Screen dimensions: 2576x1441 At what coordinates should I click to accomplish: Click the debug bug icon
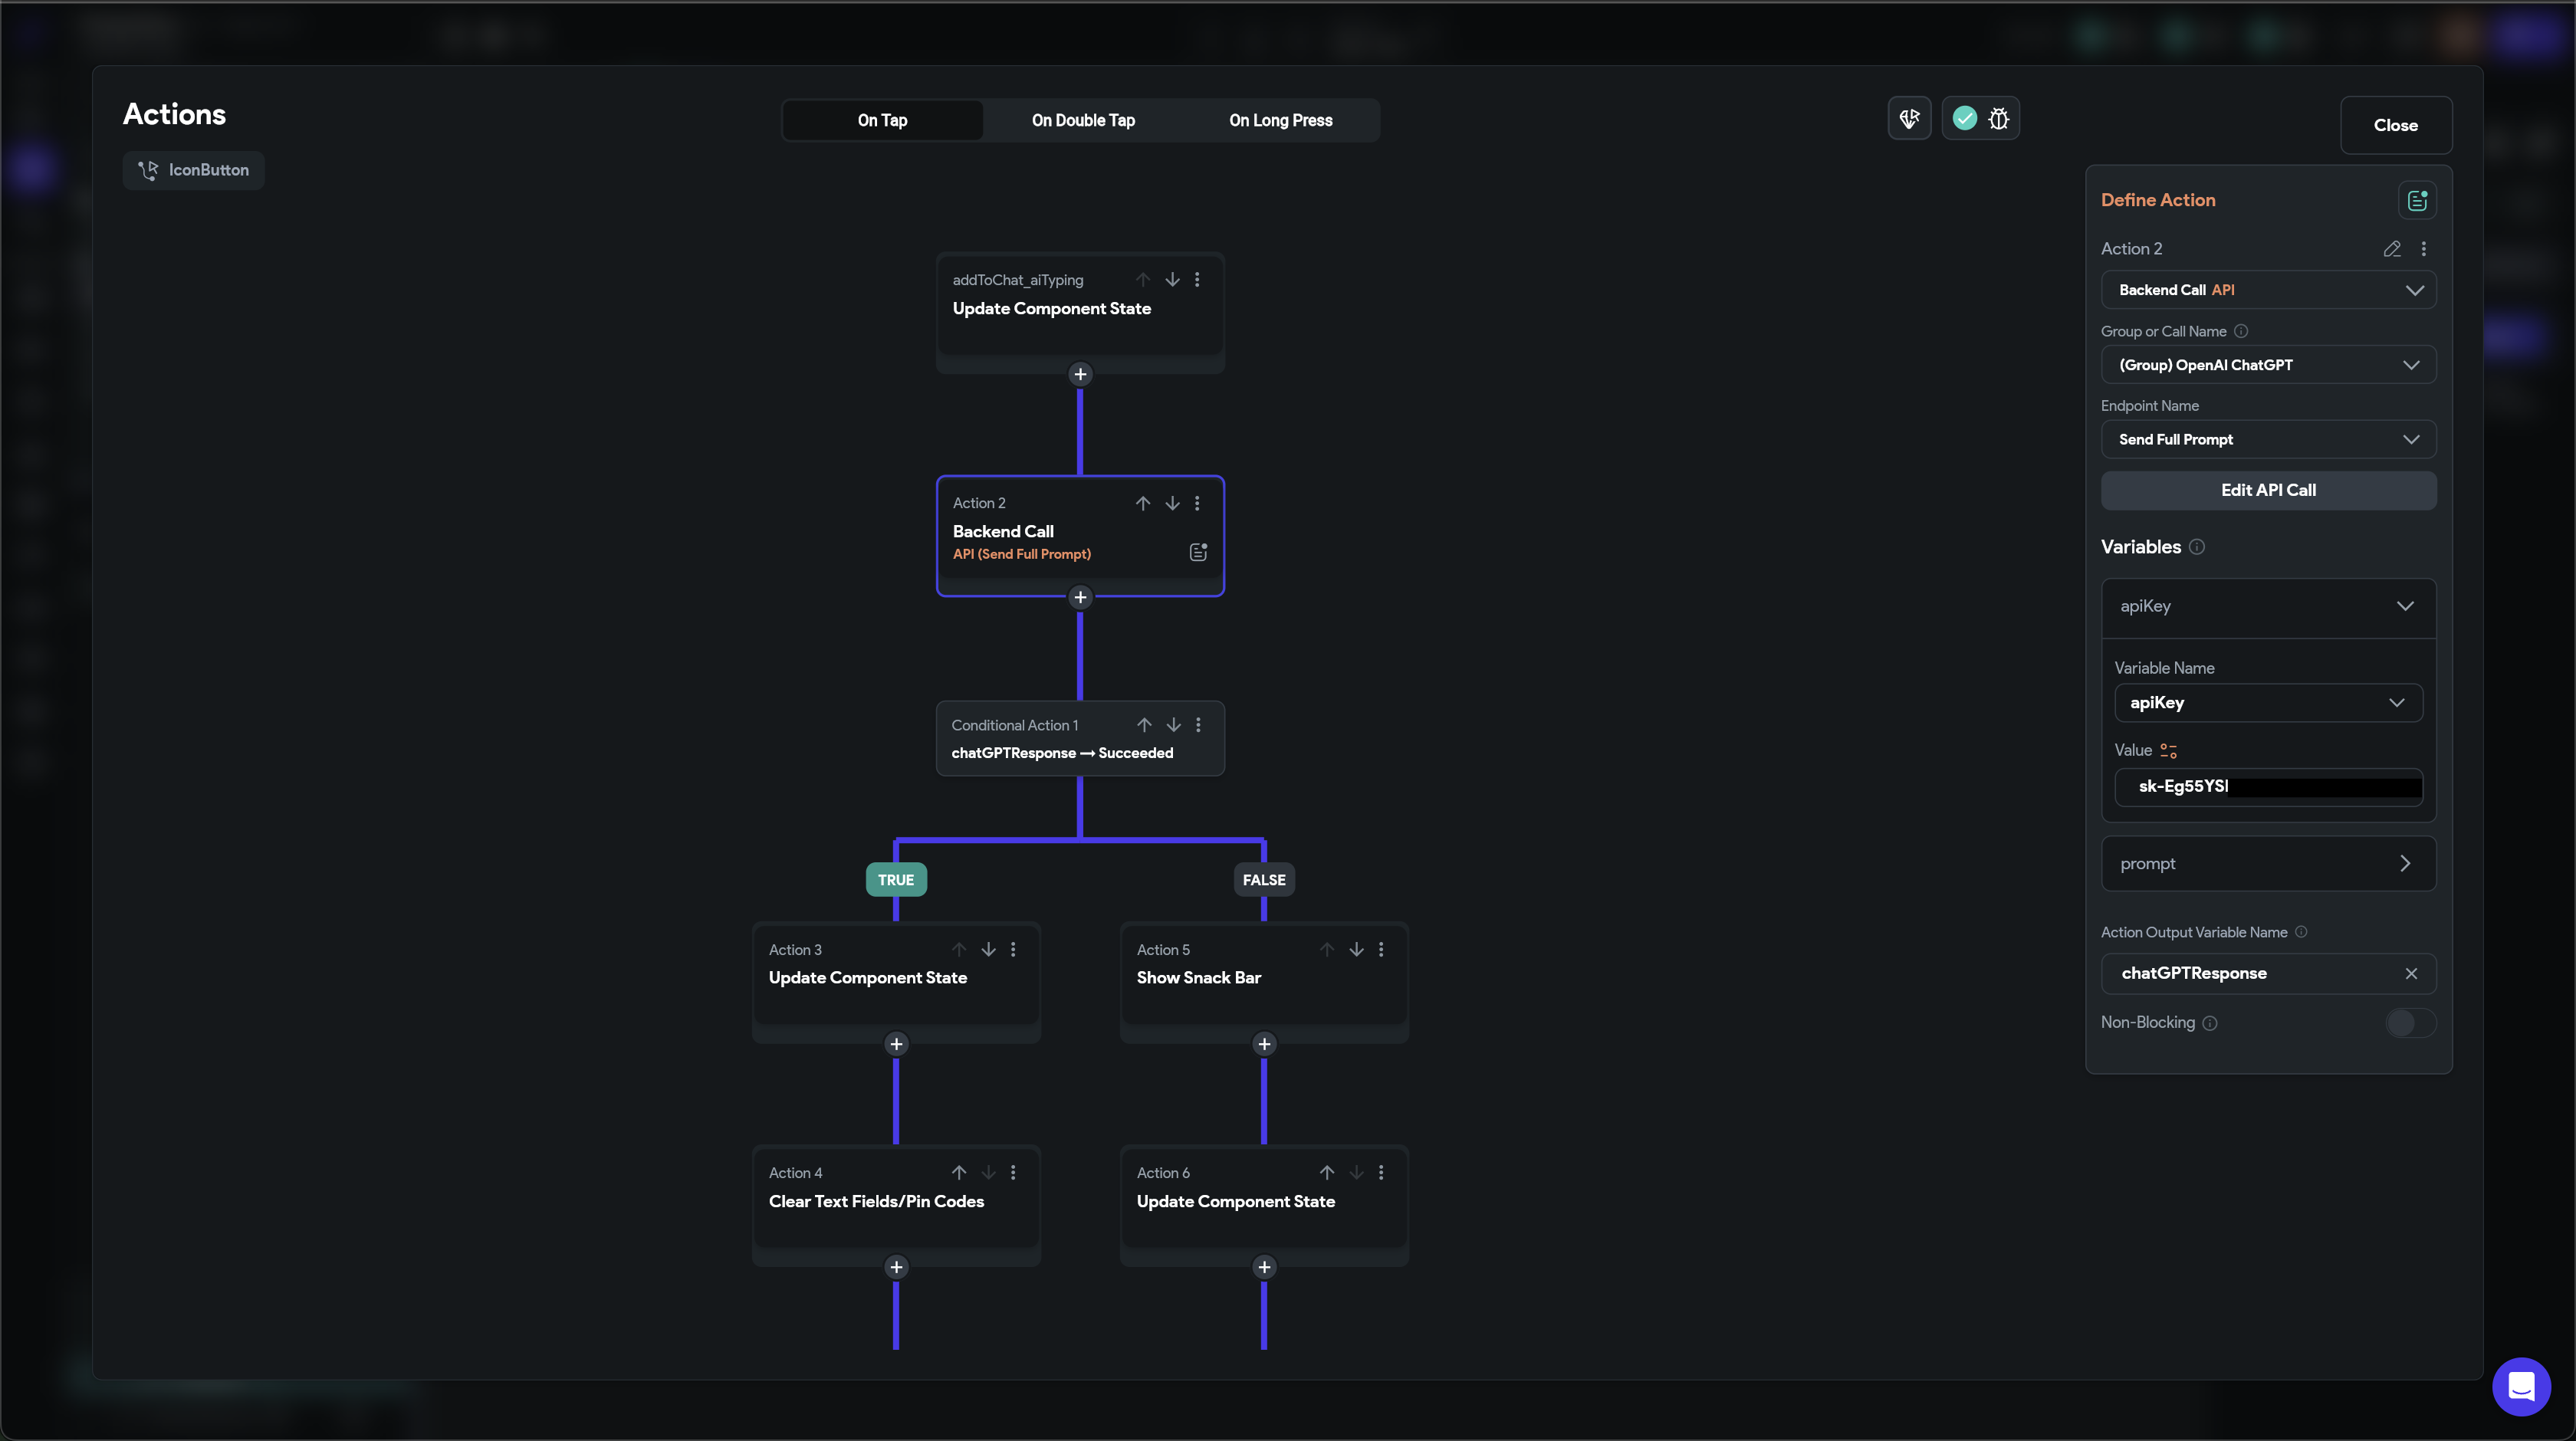tap(1998, 119)
